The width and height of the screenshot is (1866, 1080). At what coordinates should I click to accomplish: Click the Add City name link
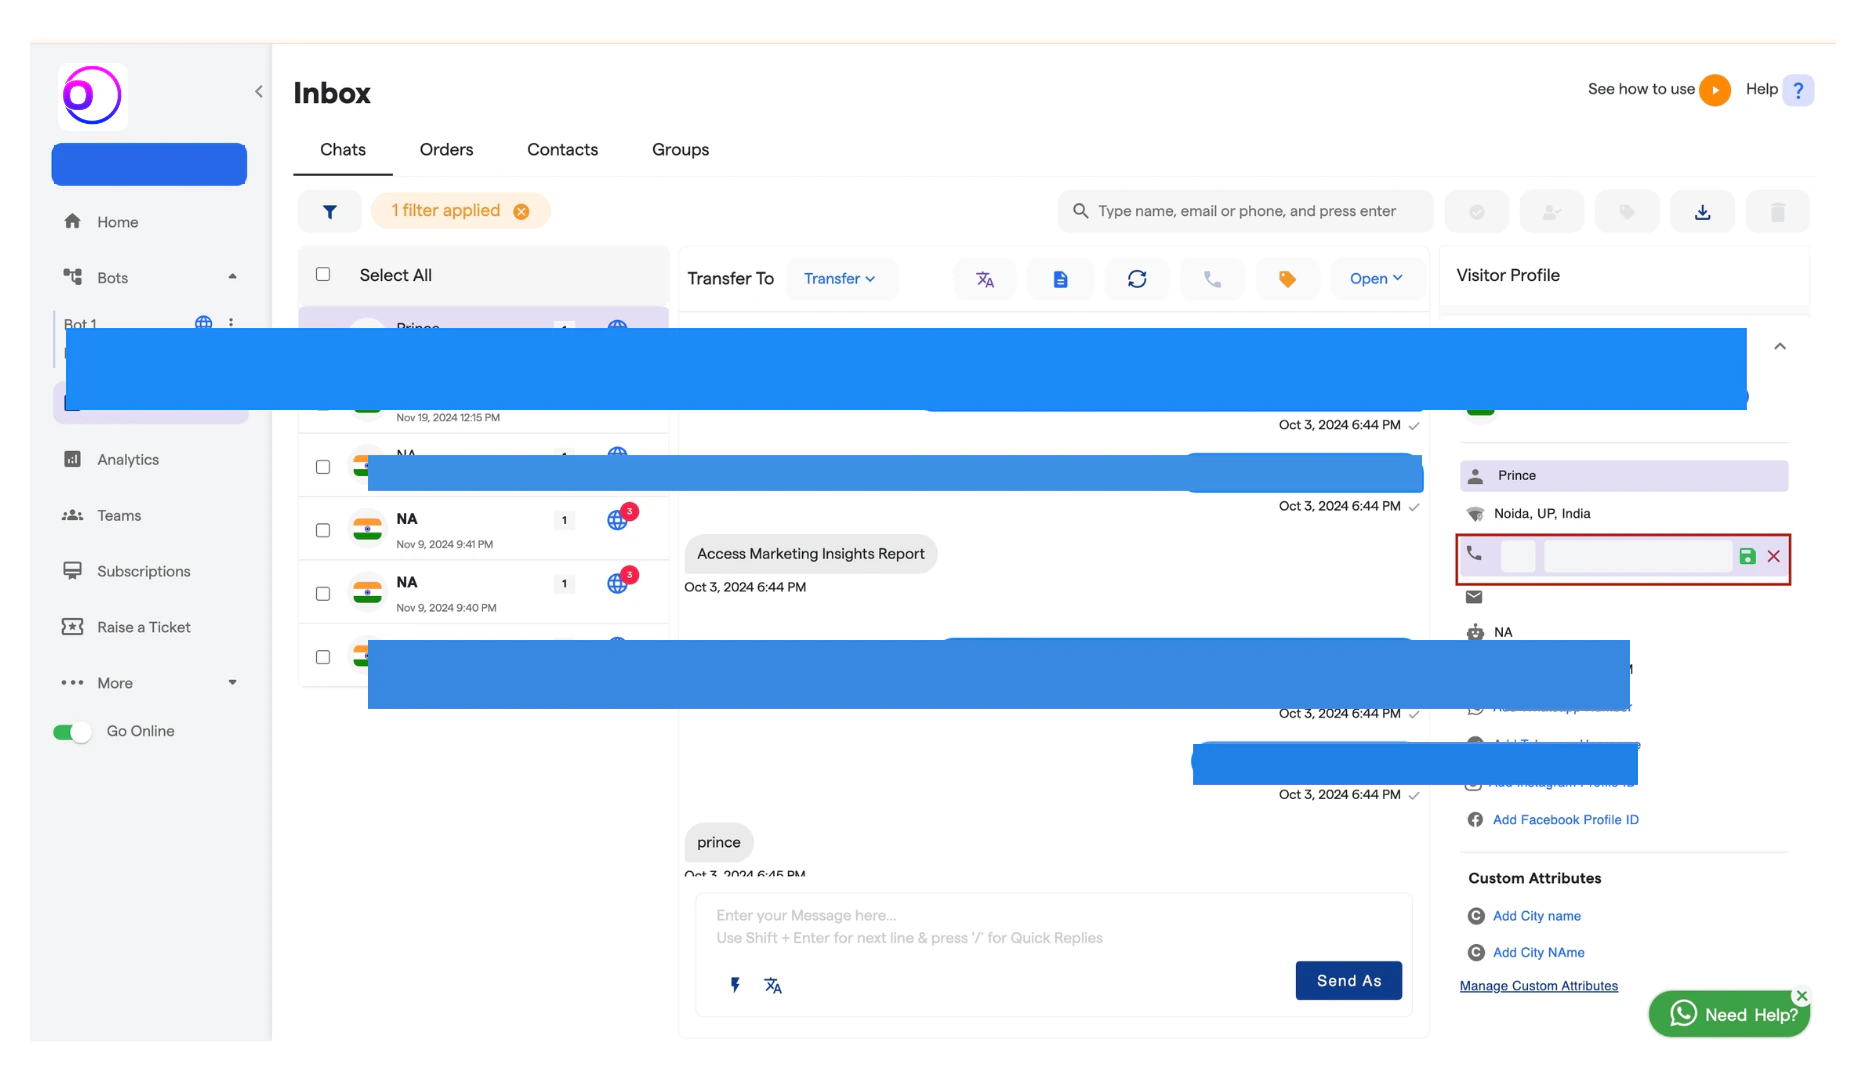click(1537, 916)
